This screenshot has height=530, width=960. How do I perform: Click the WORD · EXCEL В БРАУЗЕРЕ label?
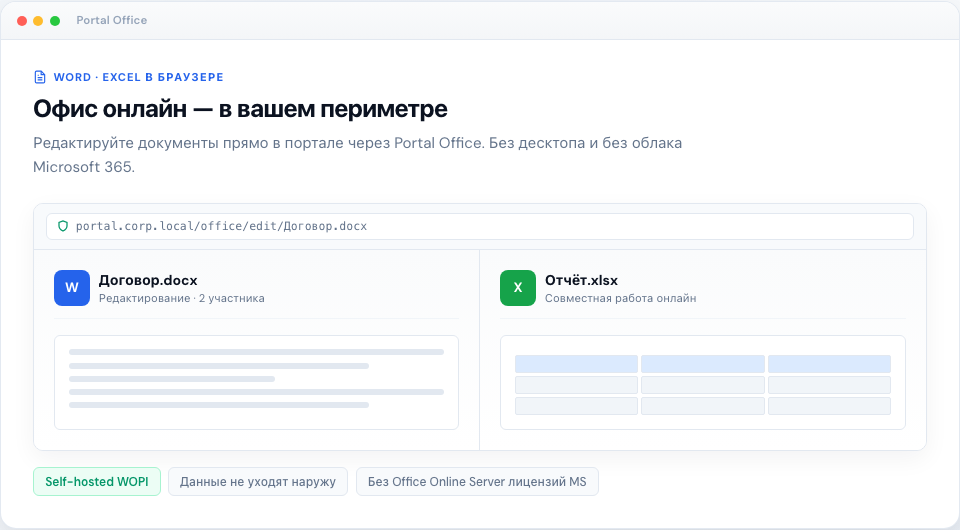[x=138, y=77]
